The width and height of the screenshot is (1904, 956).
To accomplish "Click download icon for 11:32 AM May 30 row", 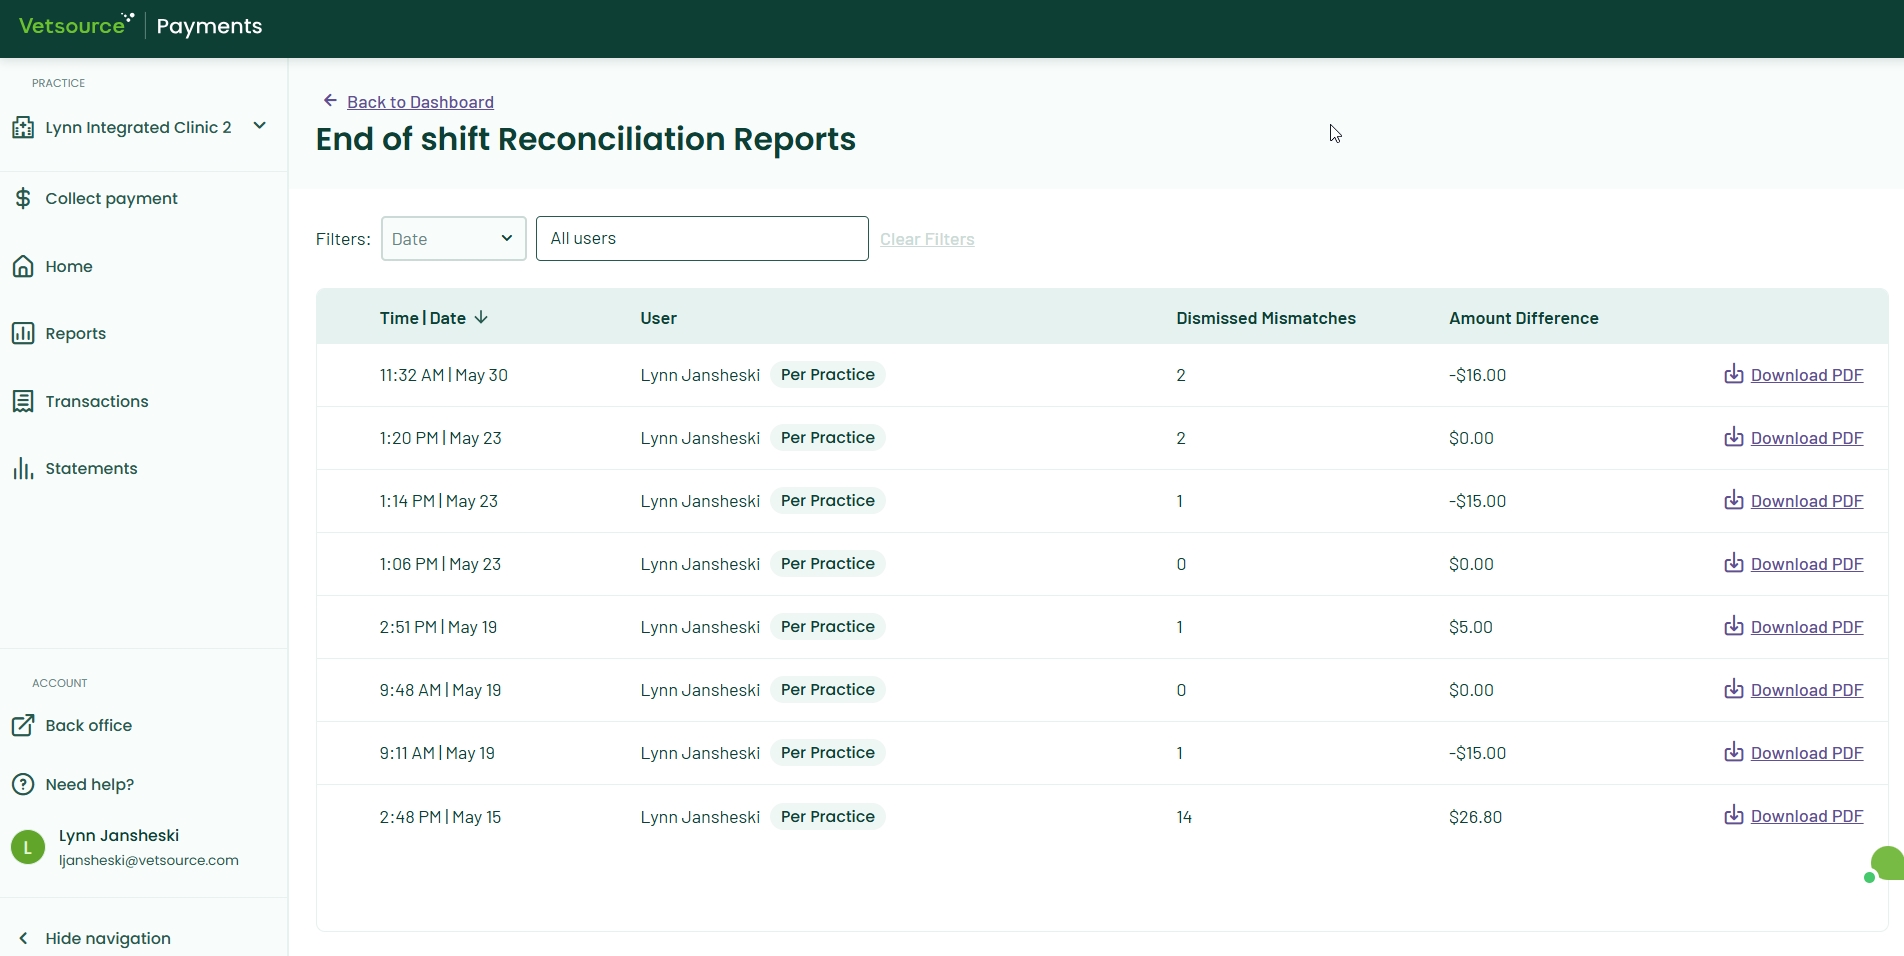I will 1734,374.
